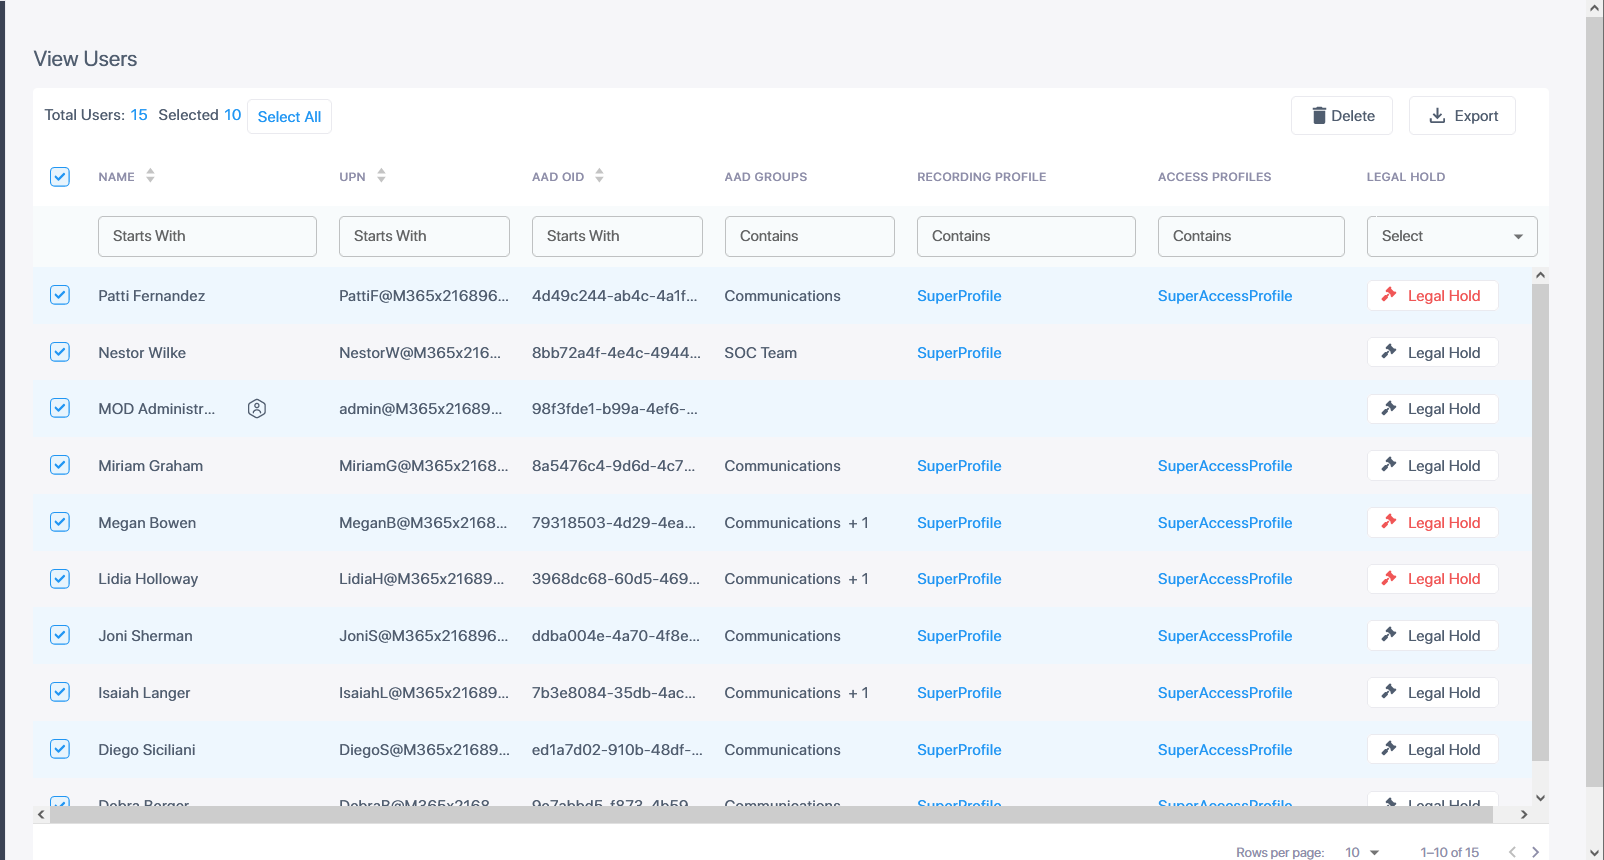The image size is (1604, 860).
Task: Focus the Recording Profile Contains filter
Action: 1026,236
